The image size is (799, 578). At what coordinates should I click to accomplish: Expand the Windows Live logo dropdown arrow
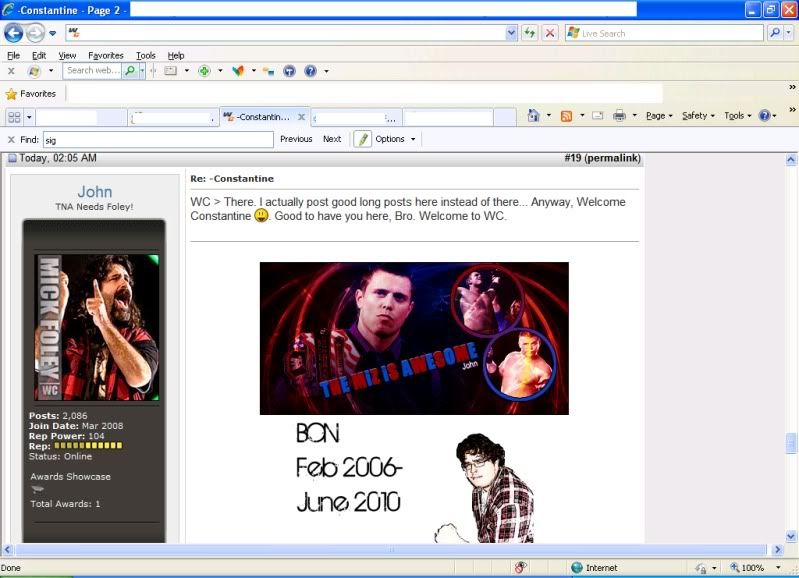pos(50,71)
